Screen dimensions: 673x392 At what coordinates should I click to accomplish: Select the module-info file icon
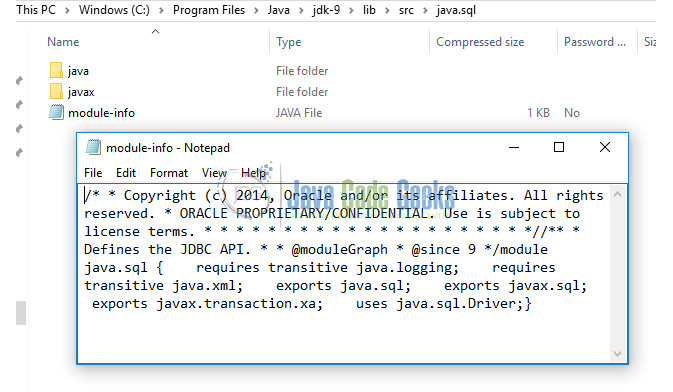click(x=56, y=112)
